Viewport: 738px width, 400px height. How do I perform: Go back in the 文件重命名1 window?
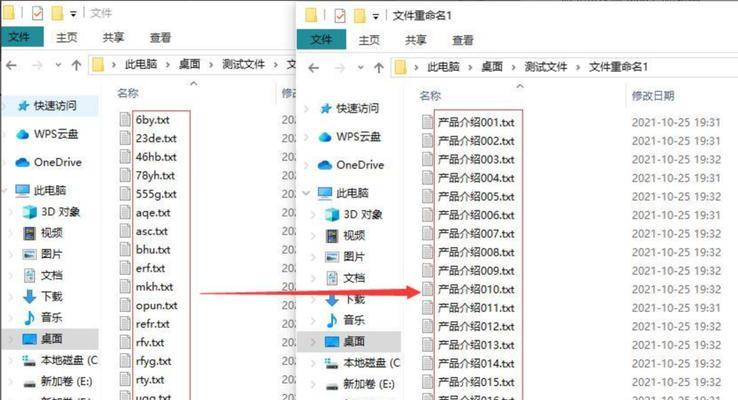click(x=314, y=68)
